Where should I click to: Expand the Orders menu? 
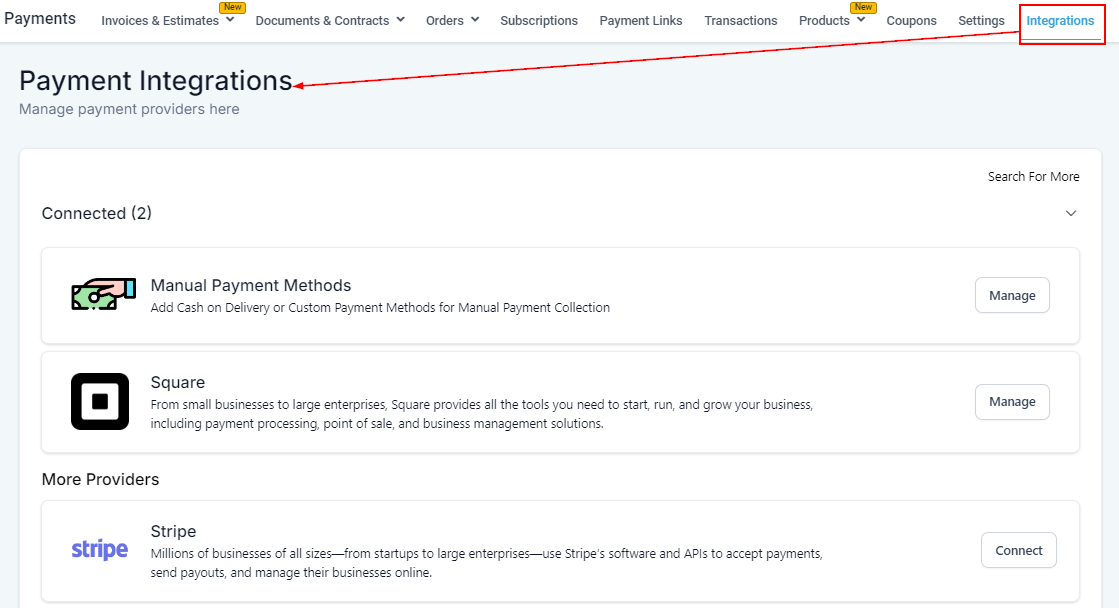point(452,21)
